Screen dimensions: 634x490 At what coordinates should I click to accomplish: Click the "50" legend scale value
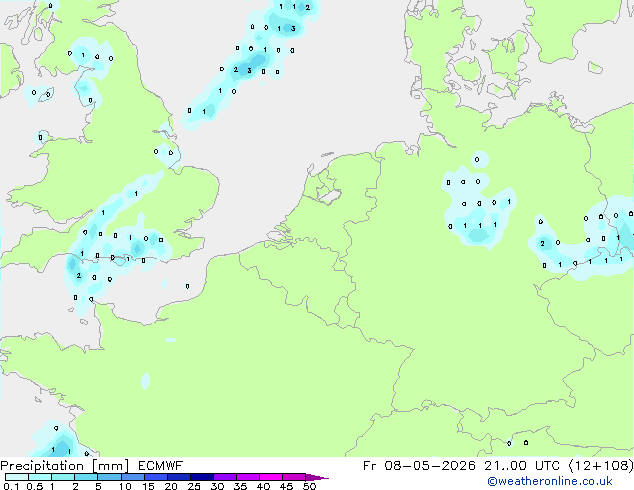tap(310, 486)
